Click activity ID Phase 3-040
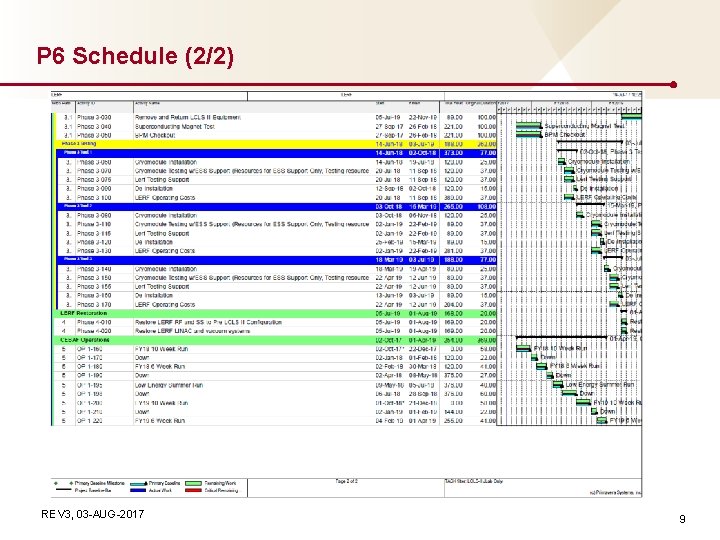 (94, 126)
